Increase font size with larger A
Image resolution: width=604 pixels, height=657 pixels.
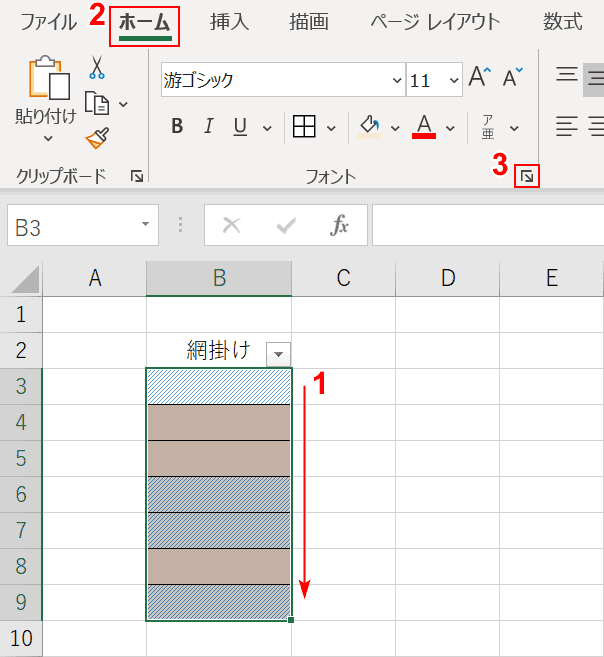pos(480,77)
